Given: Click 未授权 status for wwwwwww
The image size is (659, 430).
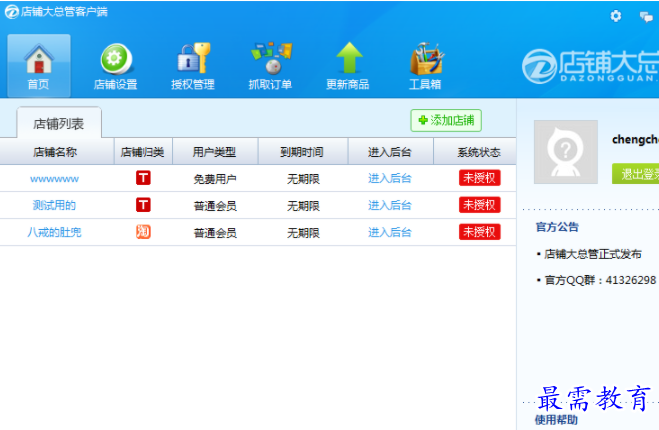Looking at the screenshot, I should coord(480,178).
